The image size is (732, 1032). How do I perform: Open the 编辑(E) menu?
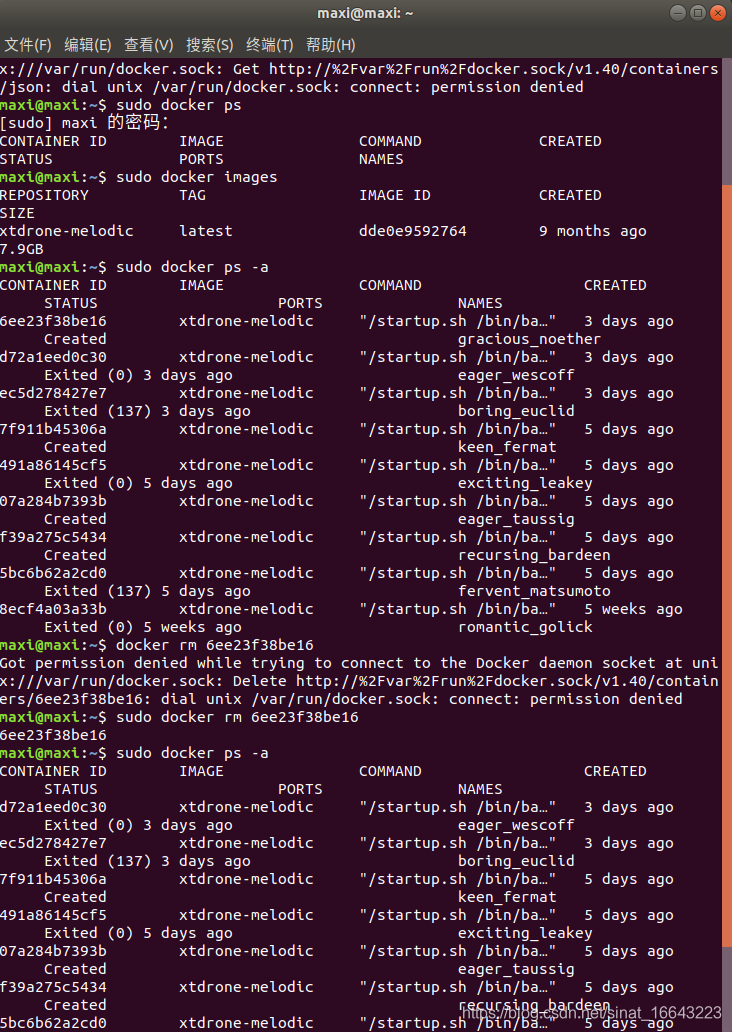click(88, 45)
